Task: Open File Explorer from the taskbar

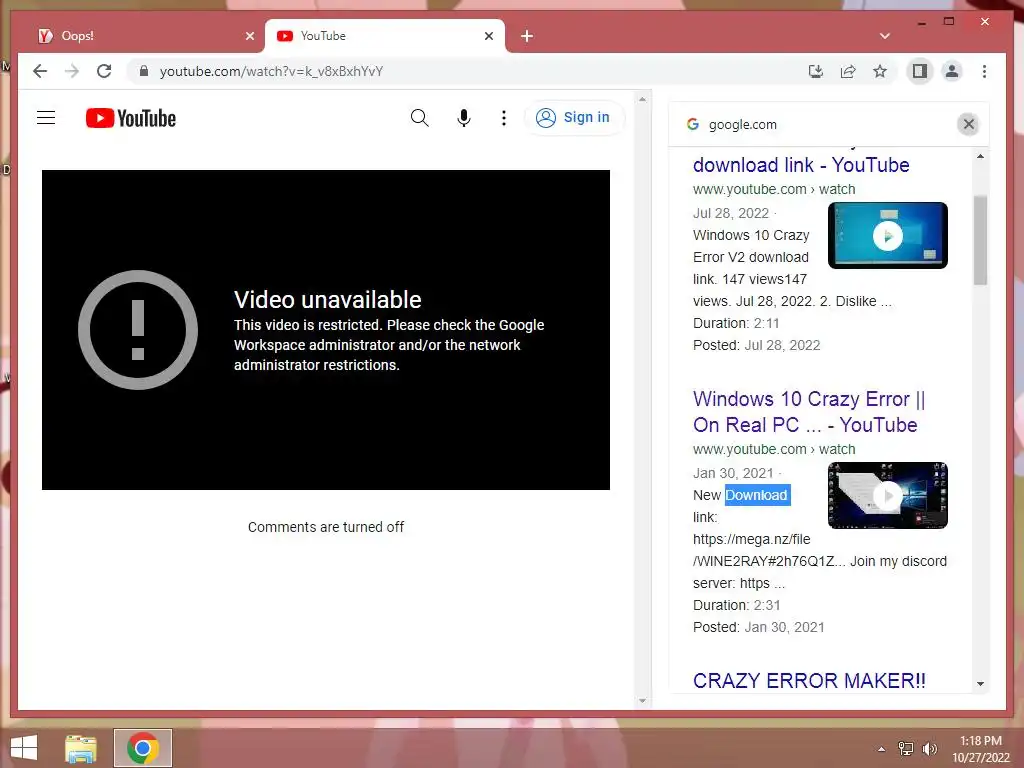Action: point(81,748)
